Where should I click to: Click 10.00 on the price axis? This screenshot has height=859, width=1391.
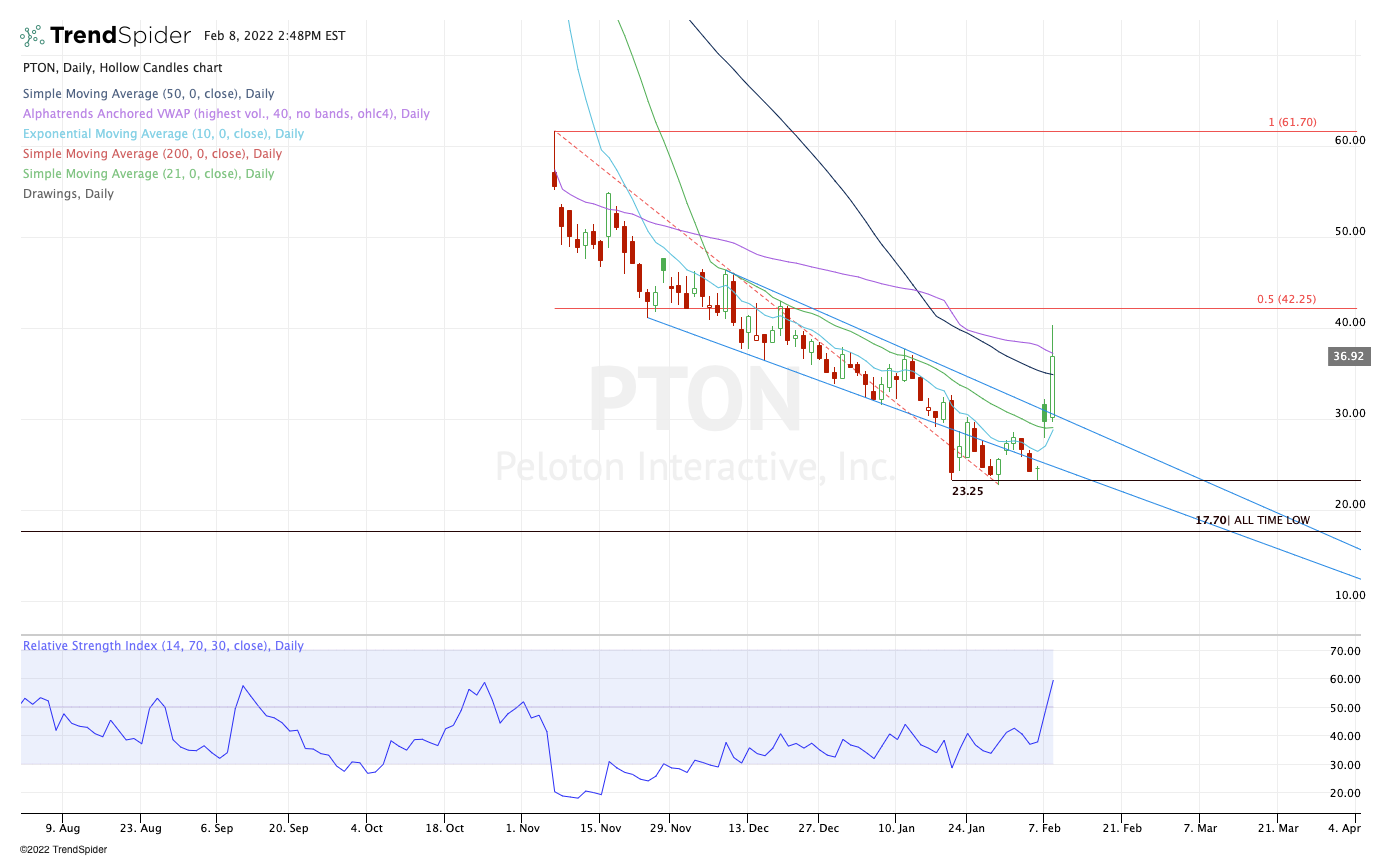coord(1350,595)
